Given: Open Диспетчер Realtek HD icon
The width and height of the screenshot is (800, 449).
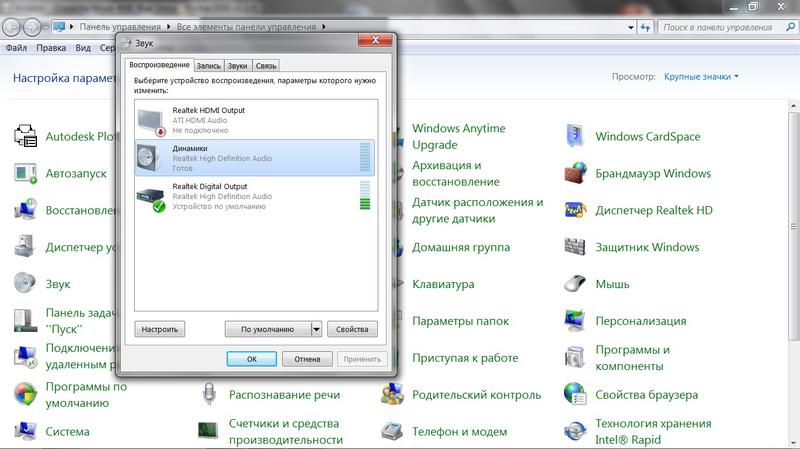Looking at the screenshot, I should (x=575, y=210).
